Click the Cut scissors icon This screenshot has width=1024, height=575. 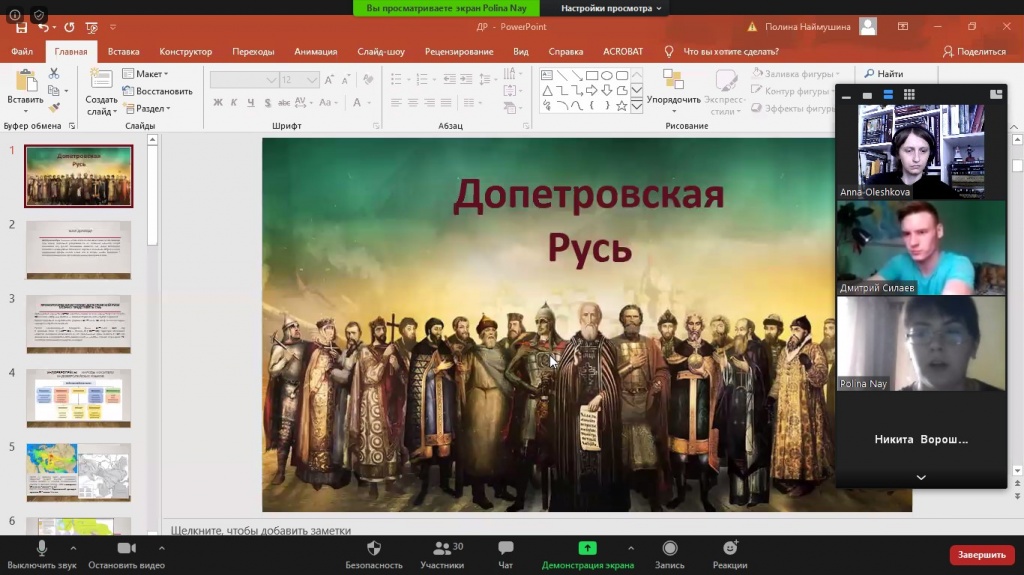tap(54, 74)
